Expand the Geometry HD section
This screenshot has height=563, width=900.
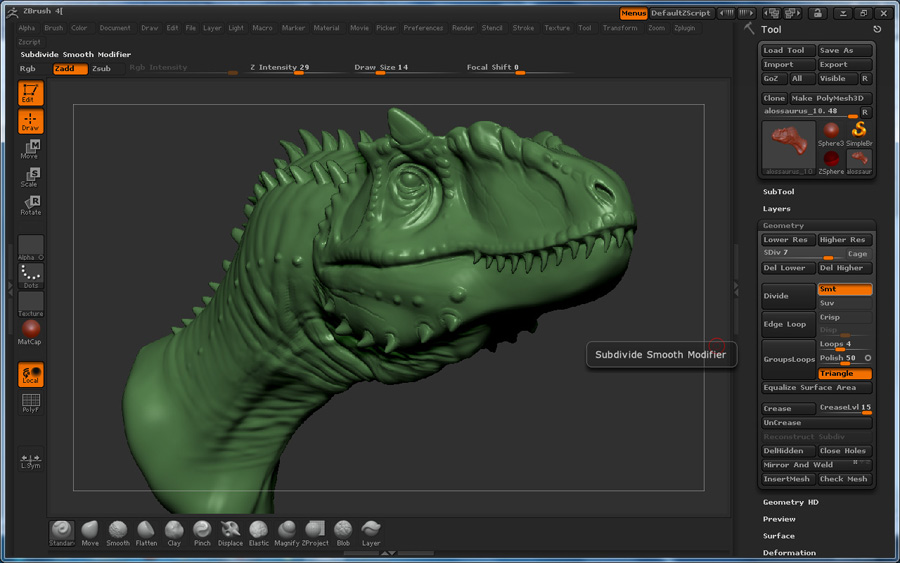790,502
